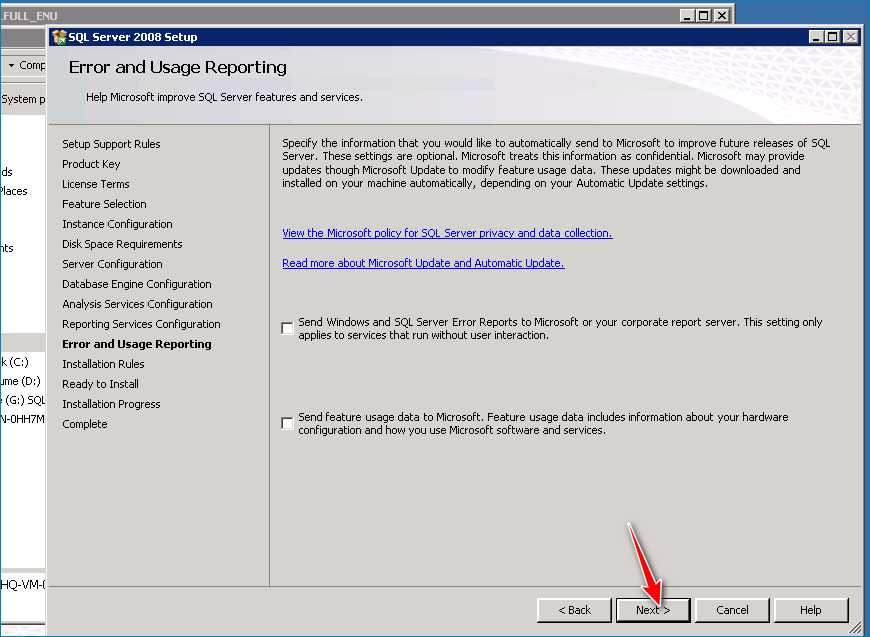Click the Next button
Image resolution: width=870 pixels, height=637 pixels.
coord(653,610)
